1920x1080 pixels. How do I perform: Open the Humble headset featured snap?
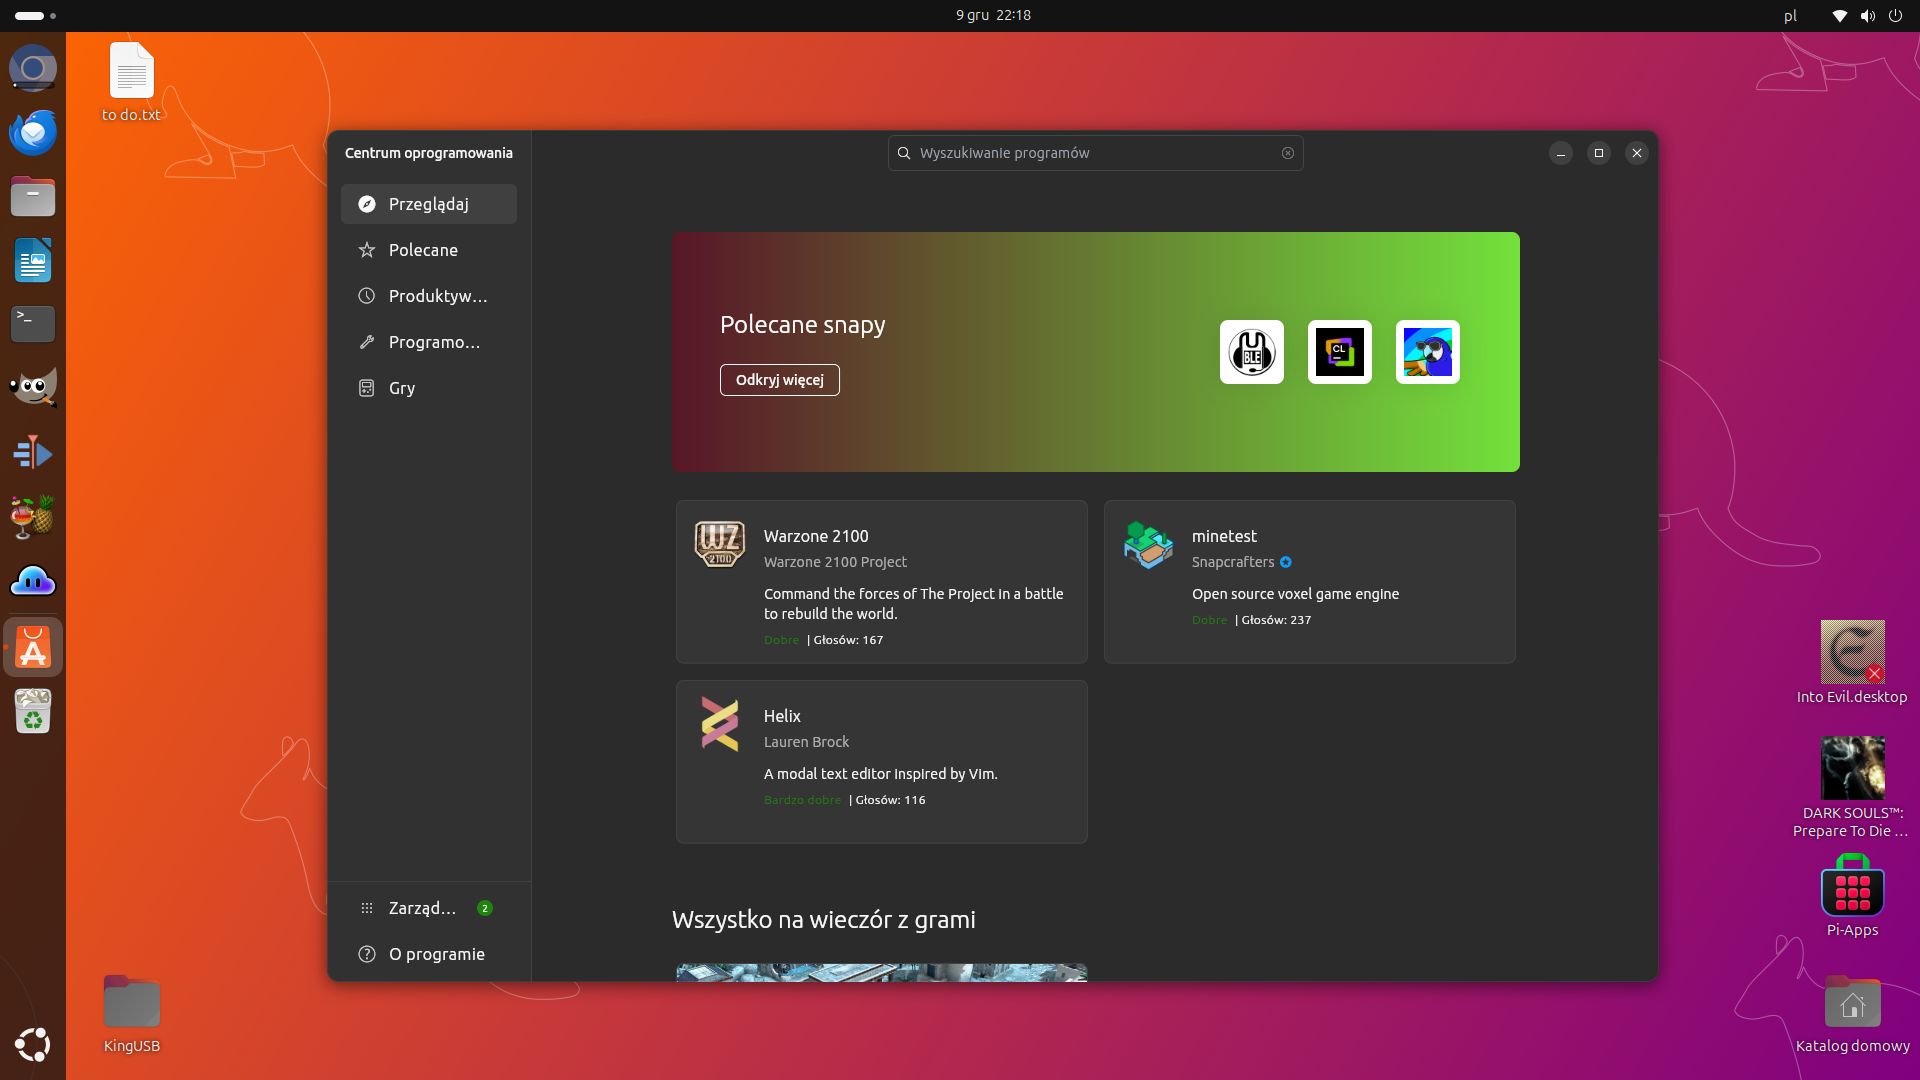pos(1251,352)
